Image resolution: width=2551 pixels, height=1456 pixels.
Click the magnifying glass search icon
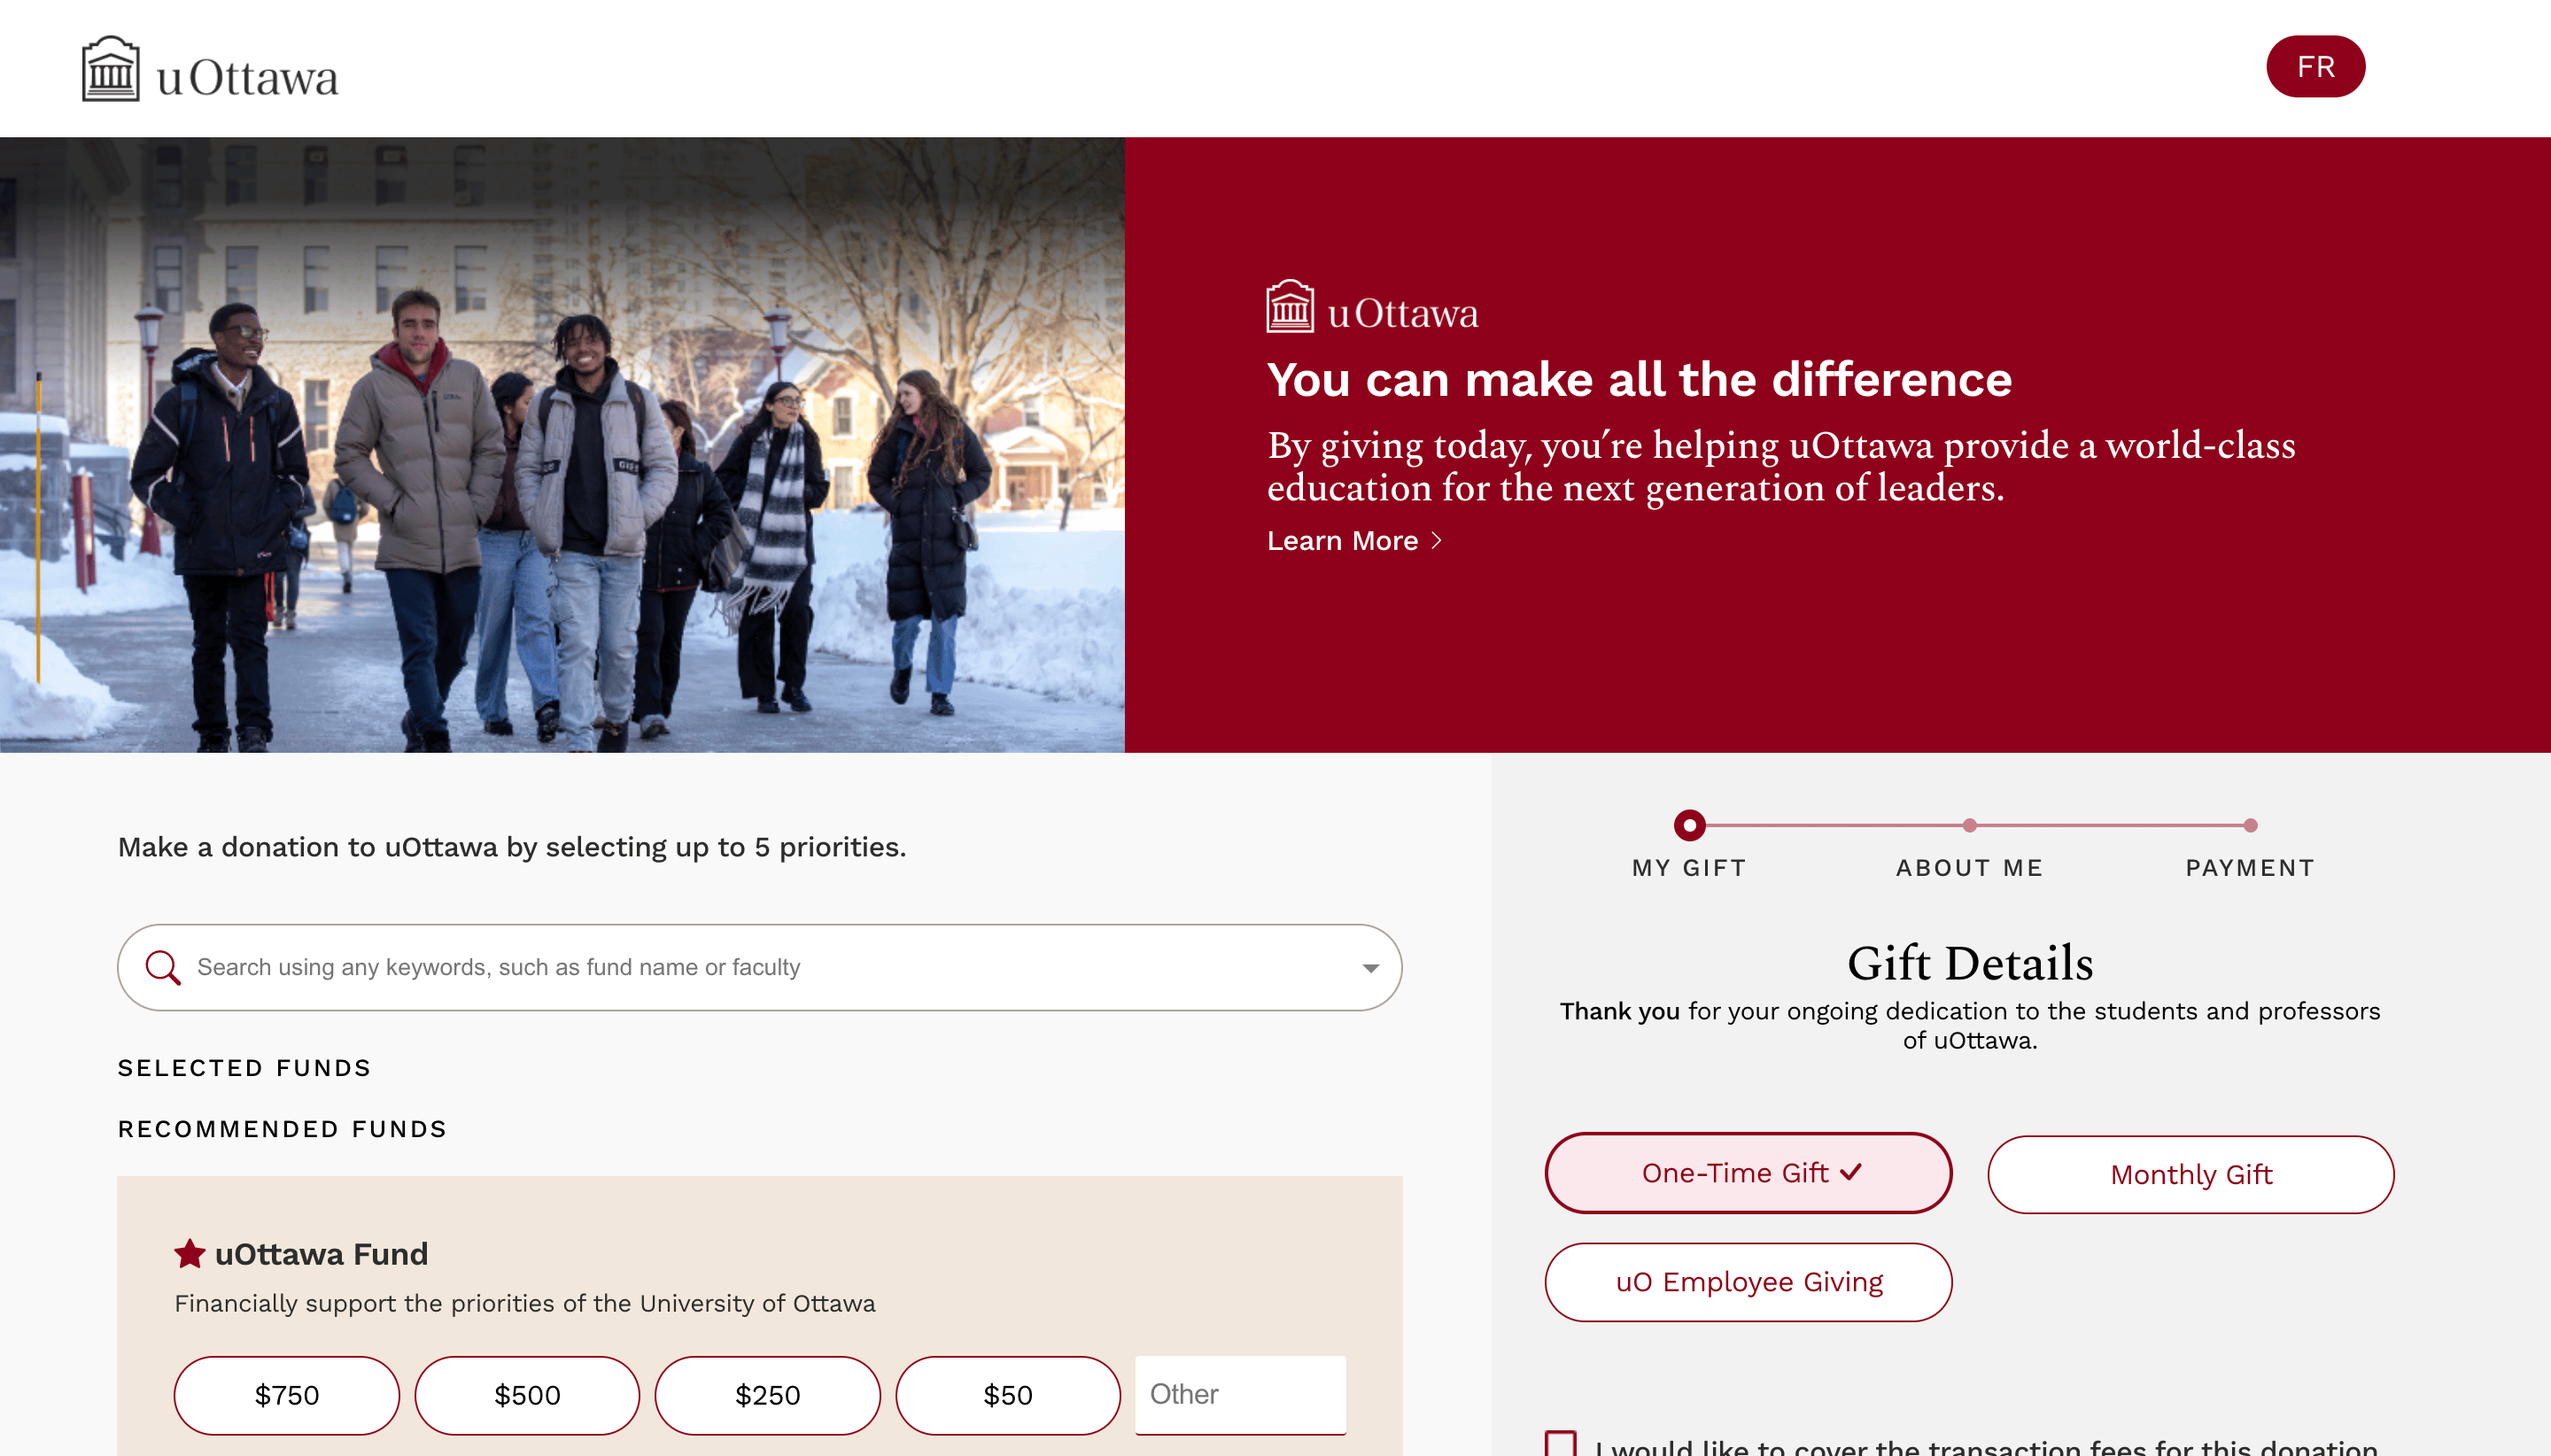(x=162, y=967)
